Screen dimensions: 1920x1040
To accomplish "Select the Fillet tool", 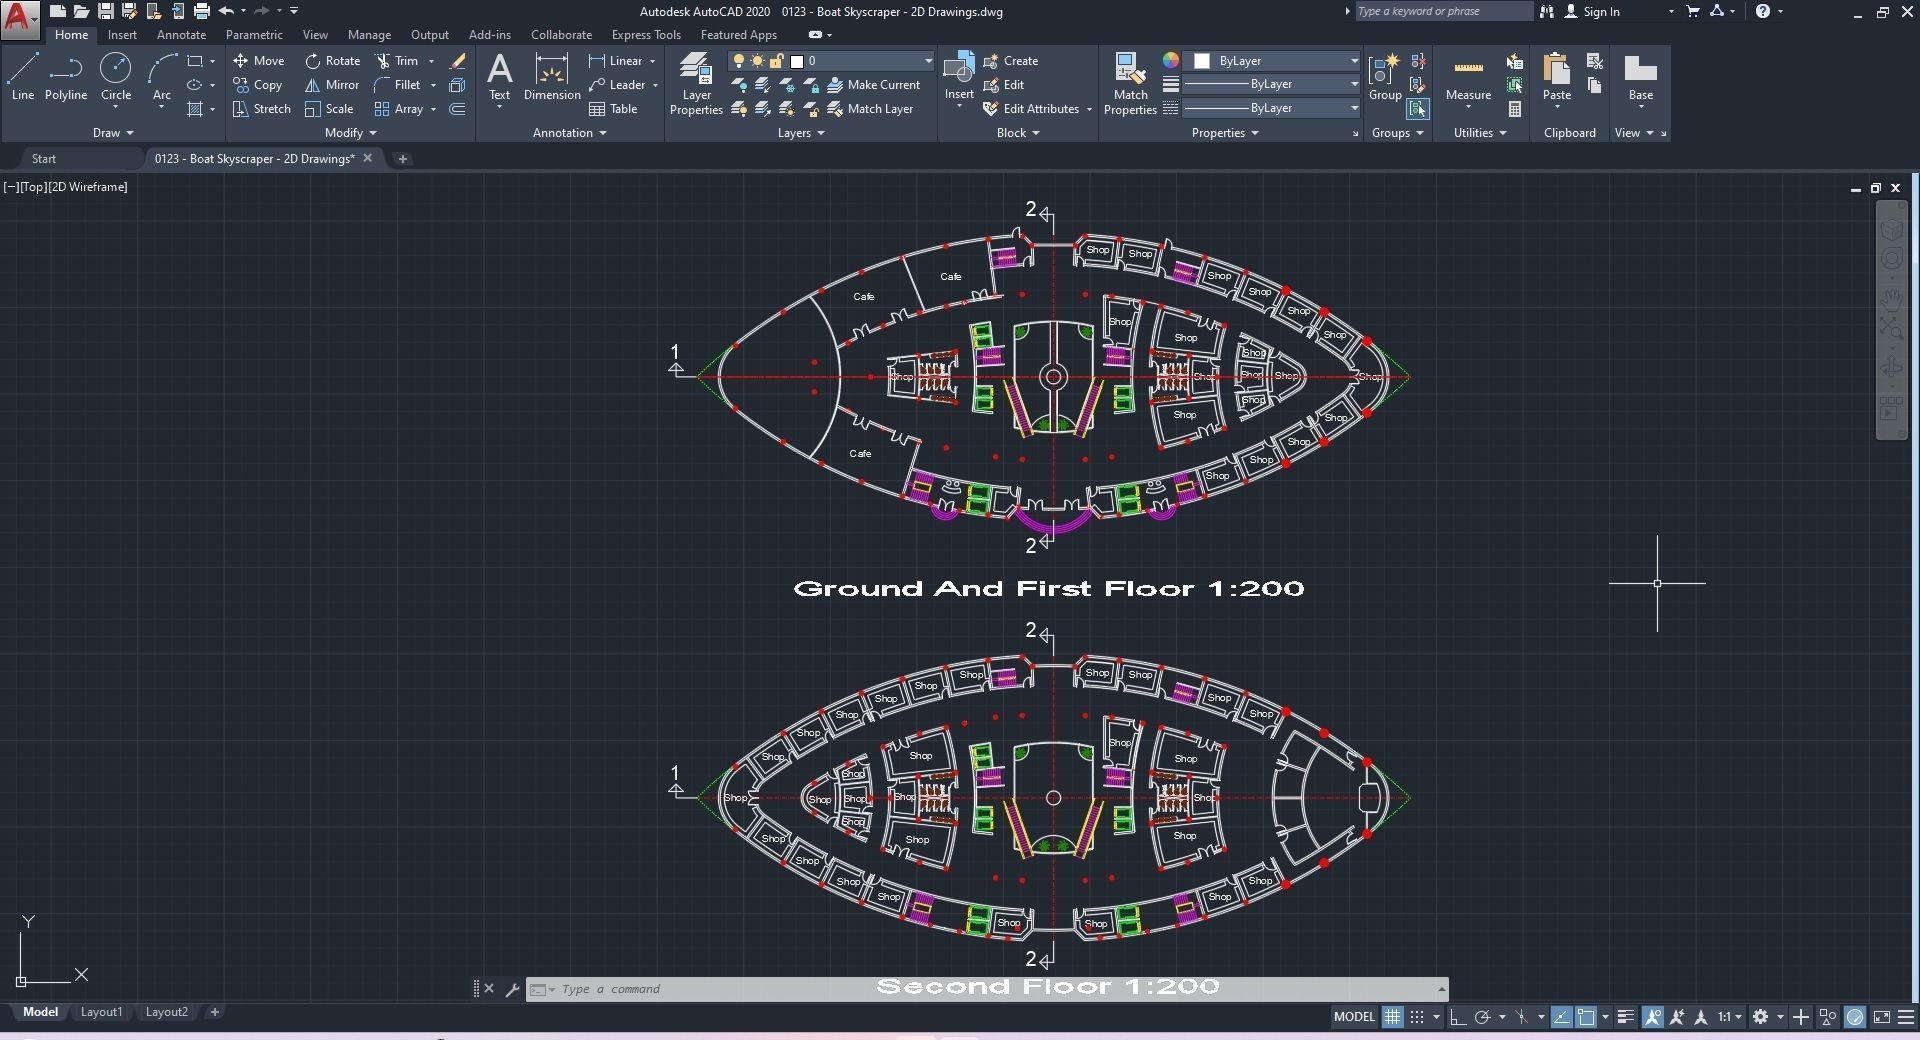I will (x=398, y=85).
